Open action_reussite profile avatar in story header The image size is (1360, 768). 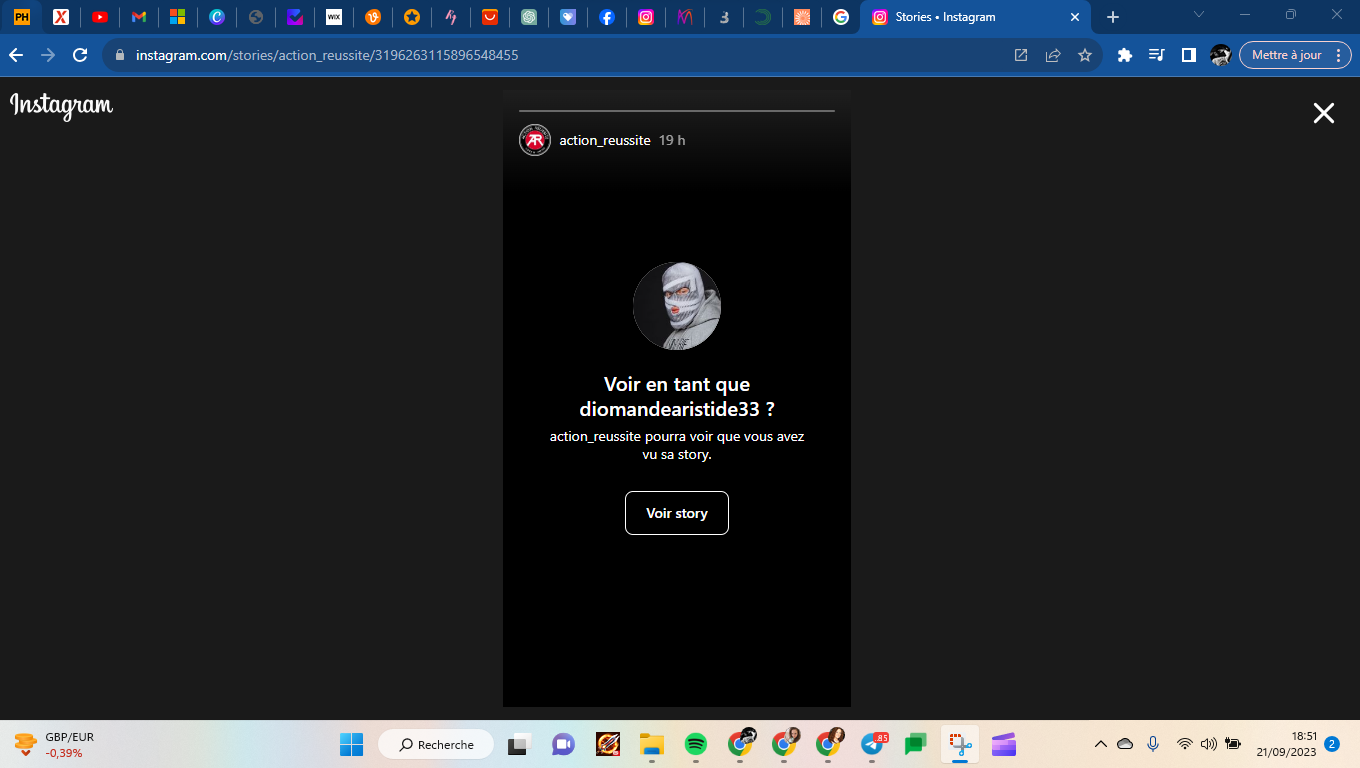pos(535,140)
